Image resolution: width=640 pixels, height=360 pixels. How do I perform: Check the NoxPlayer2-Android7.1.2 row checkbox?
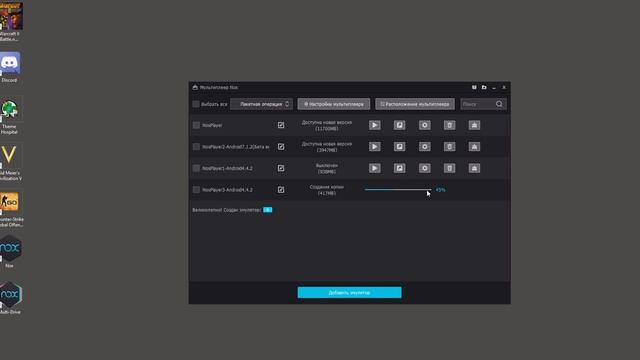(x=196, y=147)
